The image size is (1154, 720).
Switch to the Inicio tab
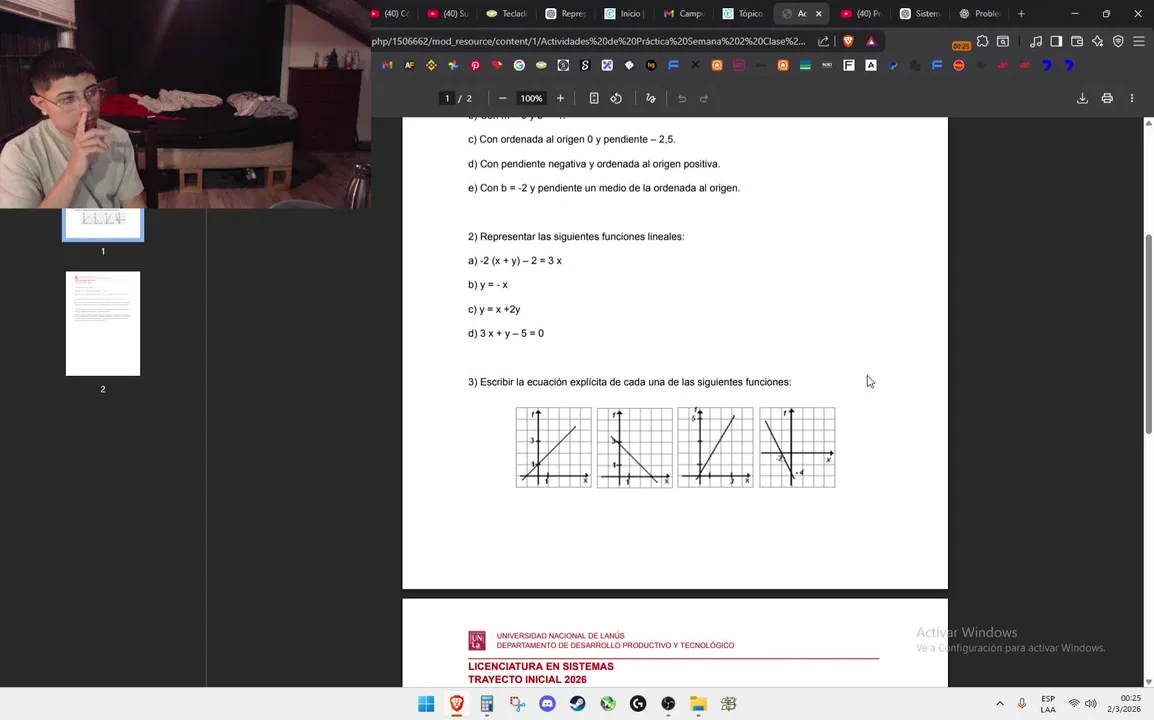point(626,13)
